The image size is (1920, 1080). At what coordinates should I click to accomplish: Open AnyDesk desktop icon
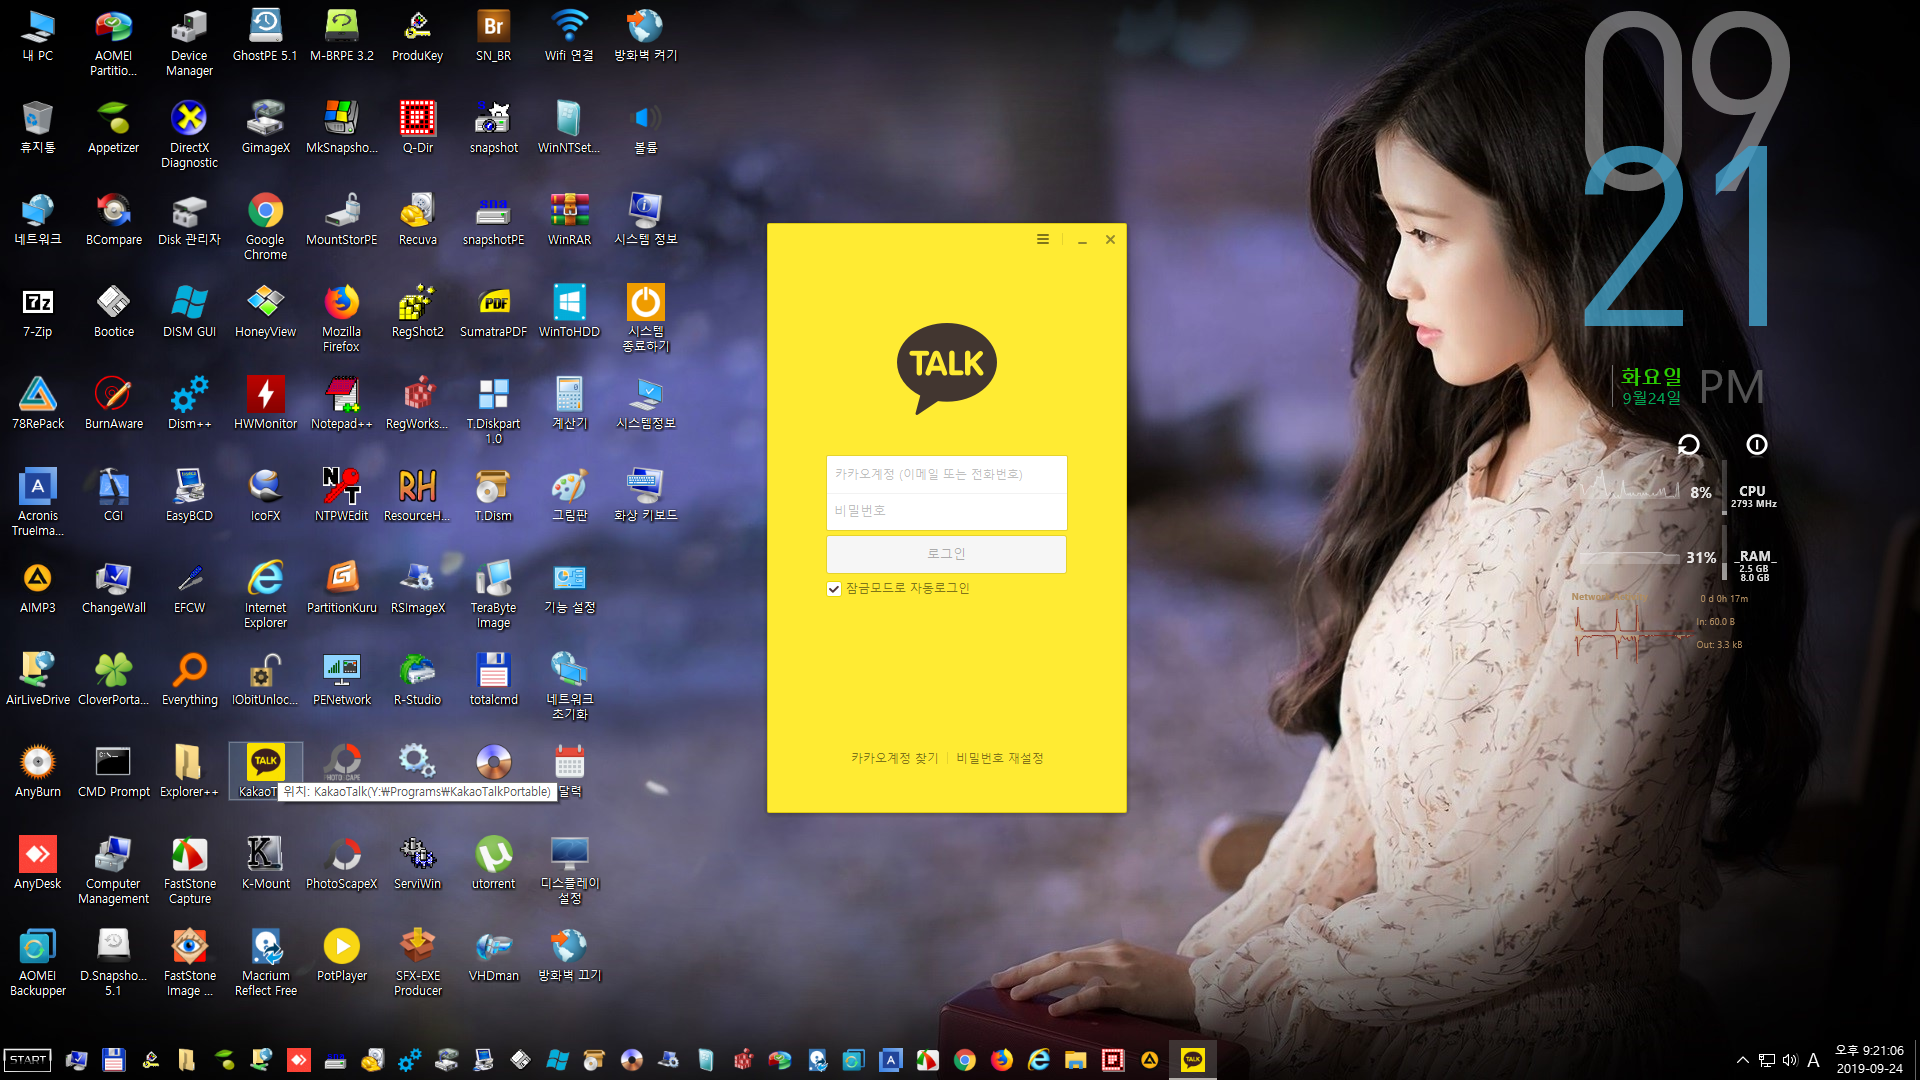point(38,863)
